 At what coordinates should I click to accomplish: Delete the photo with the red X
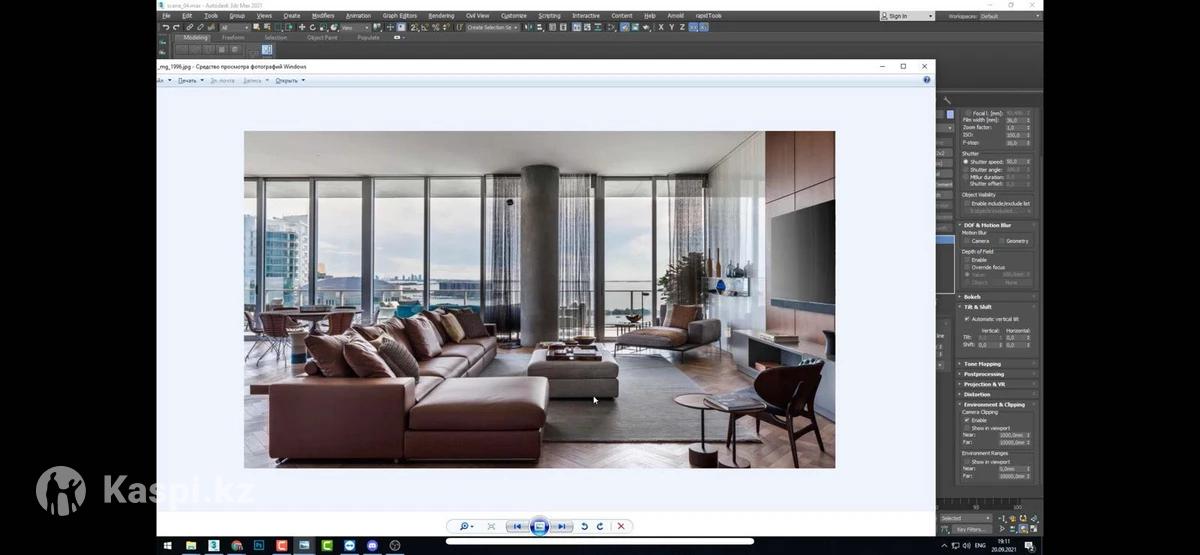621,526
